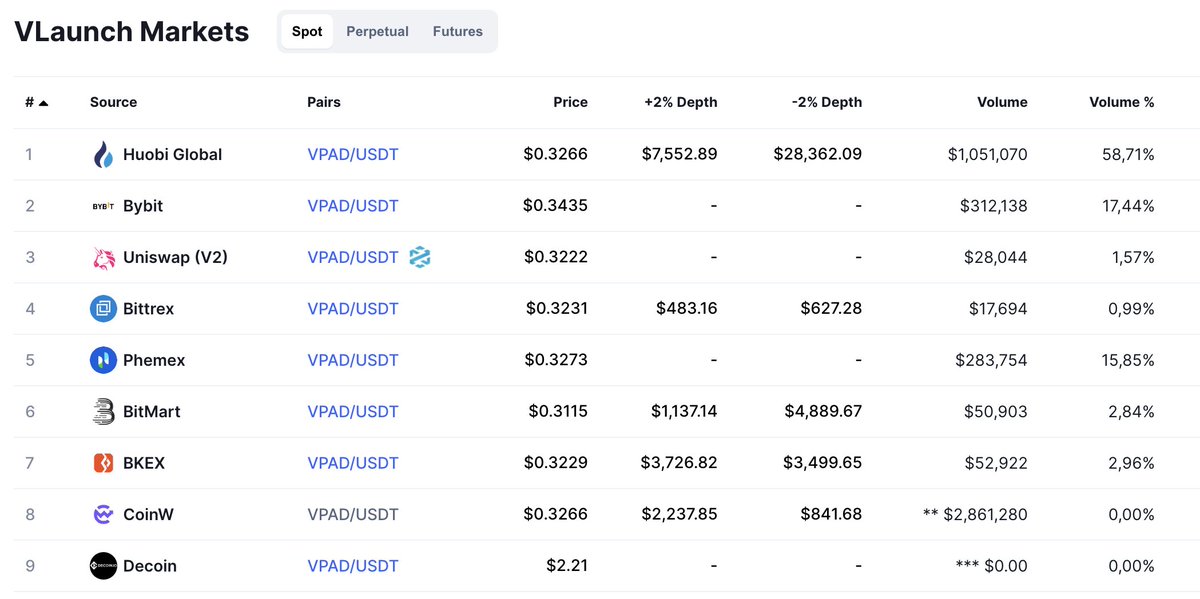Image resolution: width=1200 pixels, height=599 pixels.
Task: Click the badge icon beside Uniswap's VPAD/USDT pair
Action: click(x=420, y=257)
